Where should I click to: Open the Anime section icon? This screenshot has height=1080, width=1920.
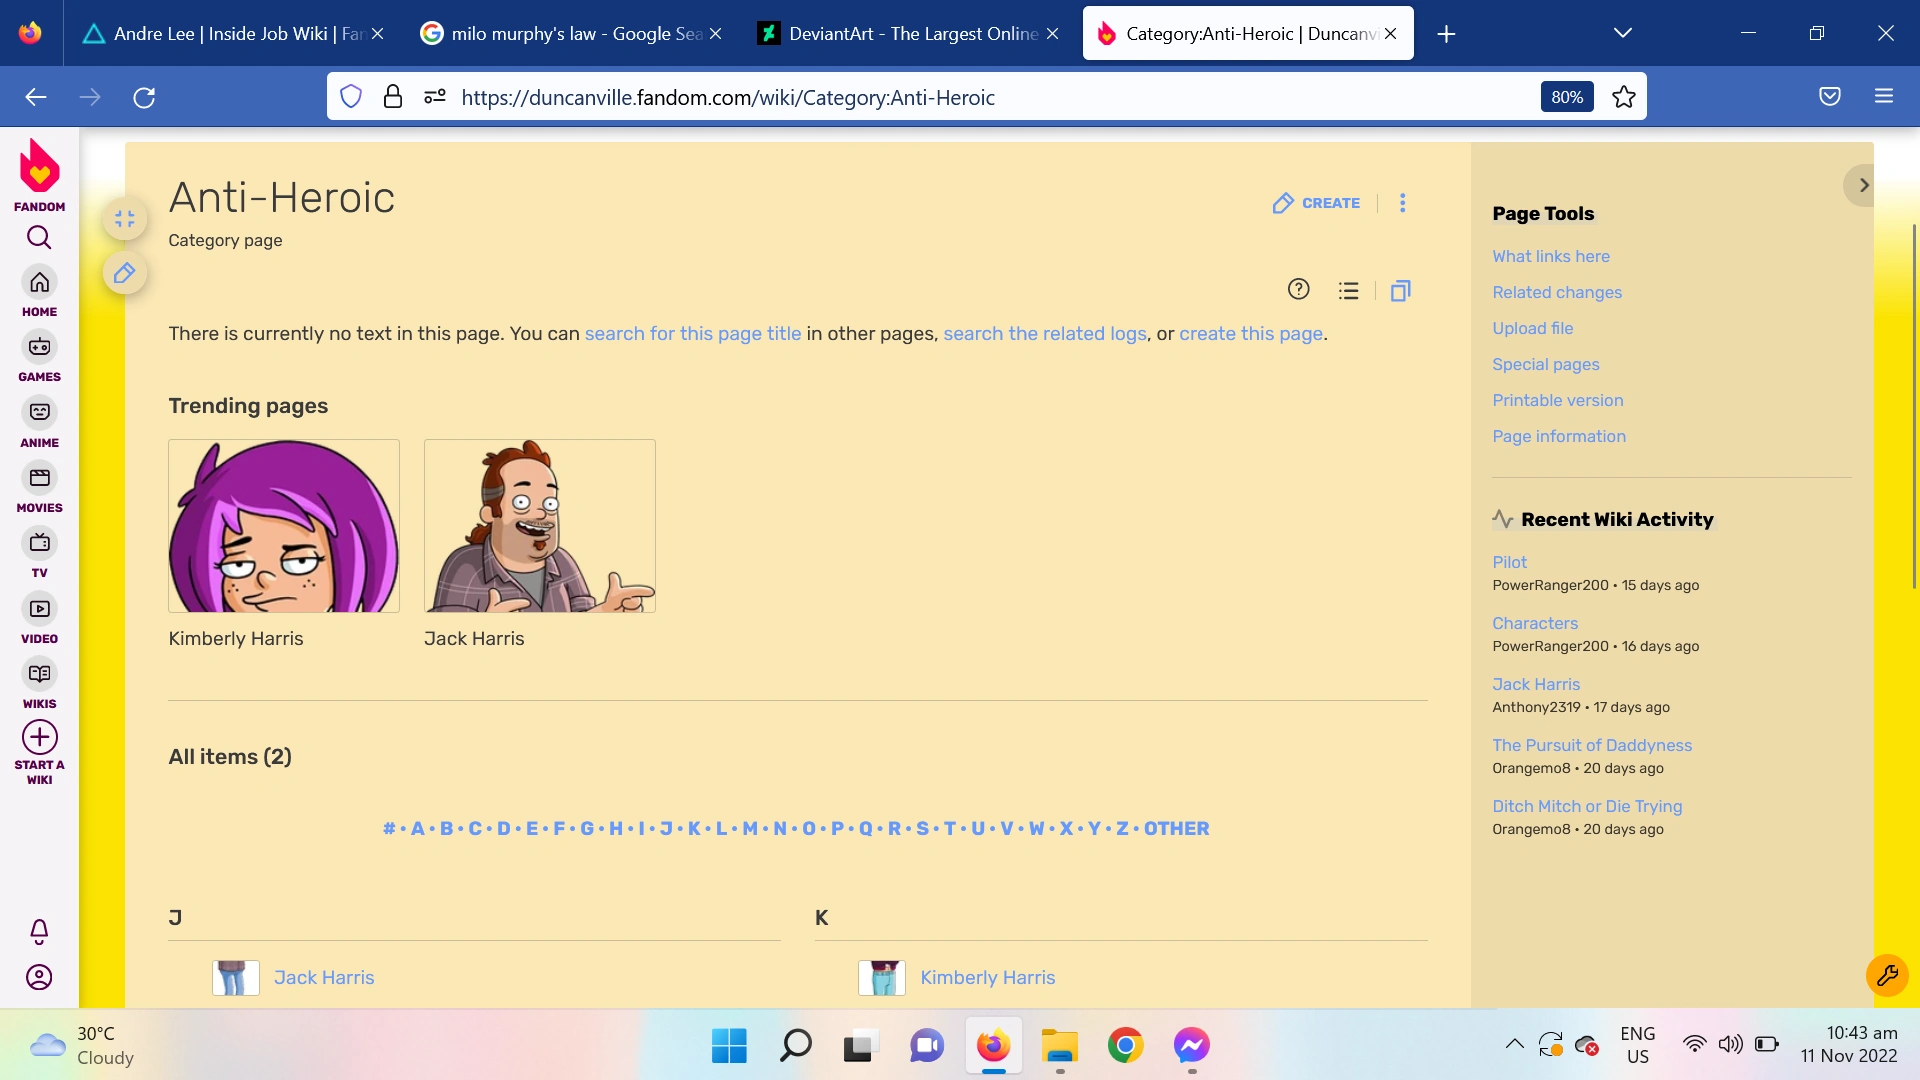click(39, 412)
